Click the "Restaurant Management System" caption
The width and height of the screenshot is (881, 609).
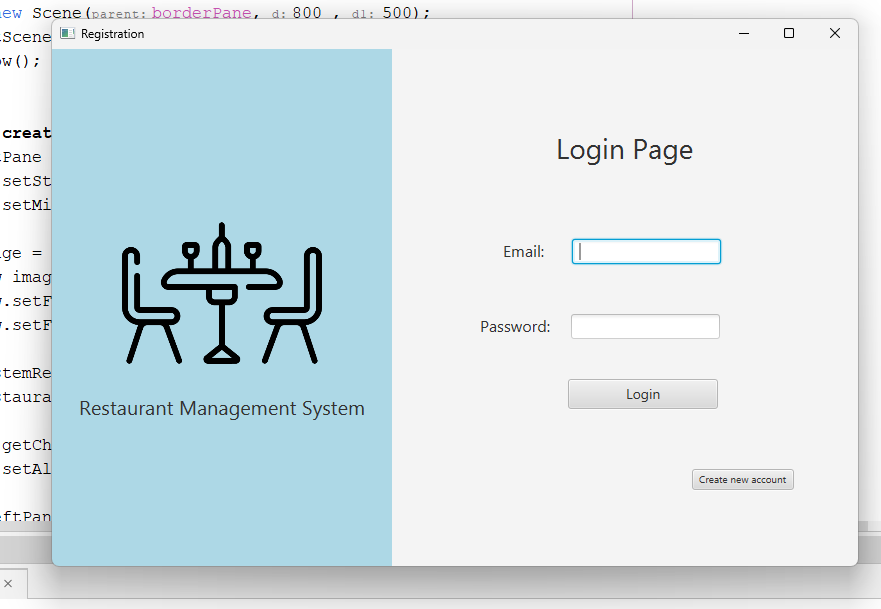tap(221, 408)
